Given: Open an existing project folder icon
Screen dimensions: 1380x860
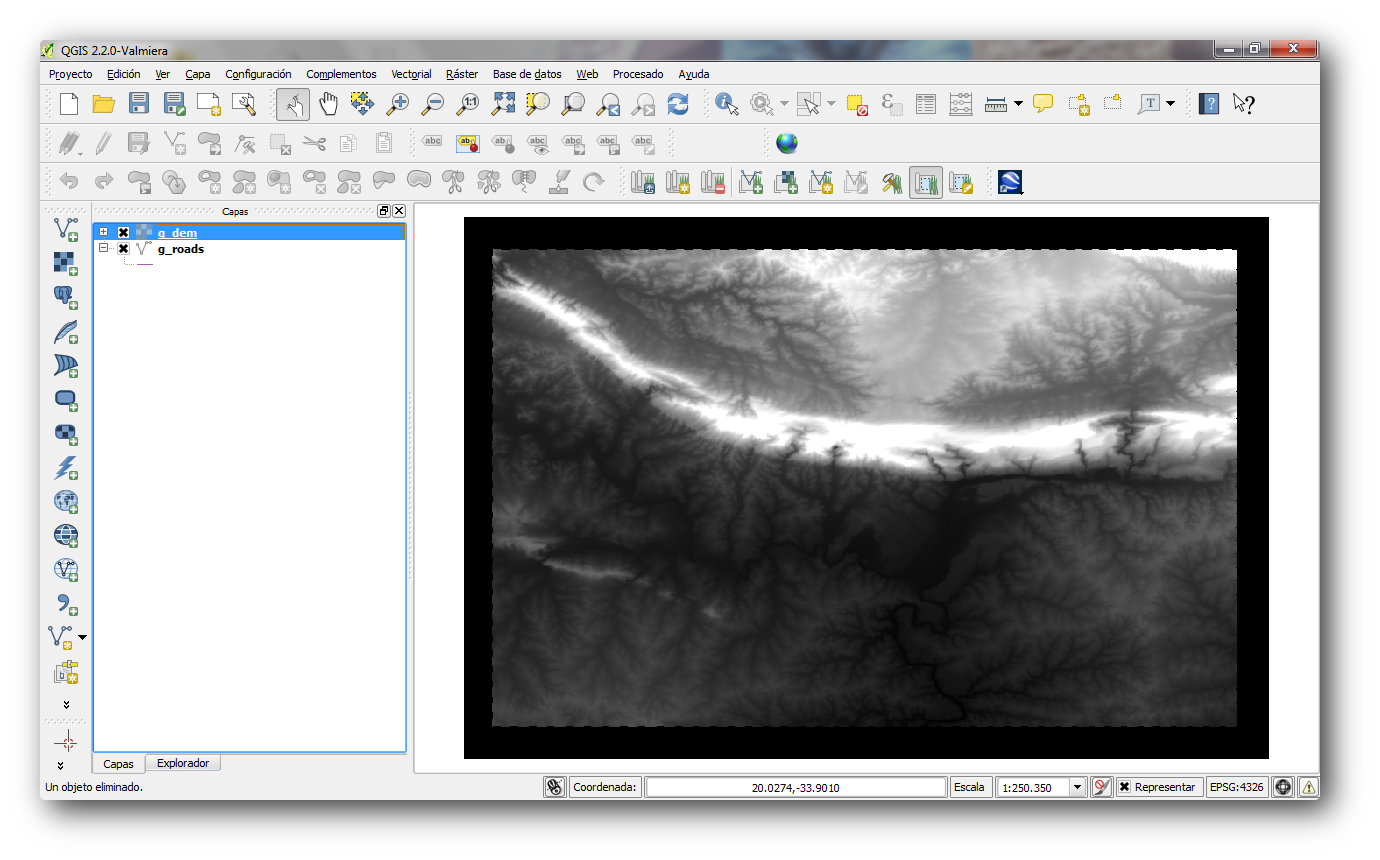Looking at the screenshot, I should [104, 103].
